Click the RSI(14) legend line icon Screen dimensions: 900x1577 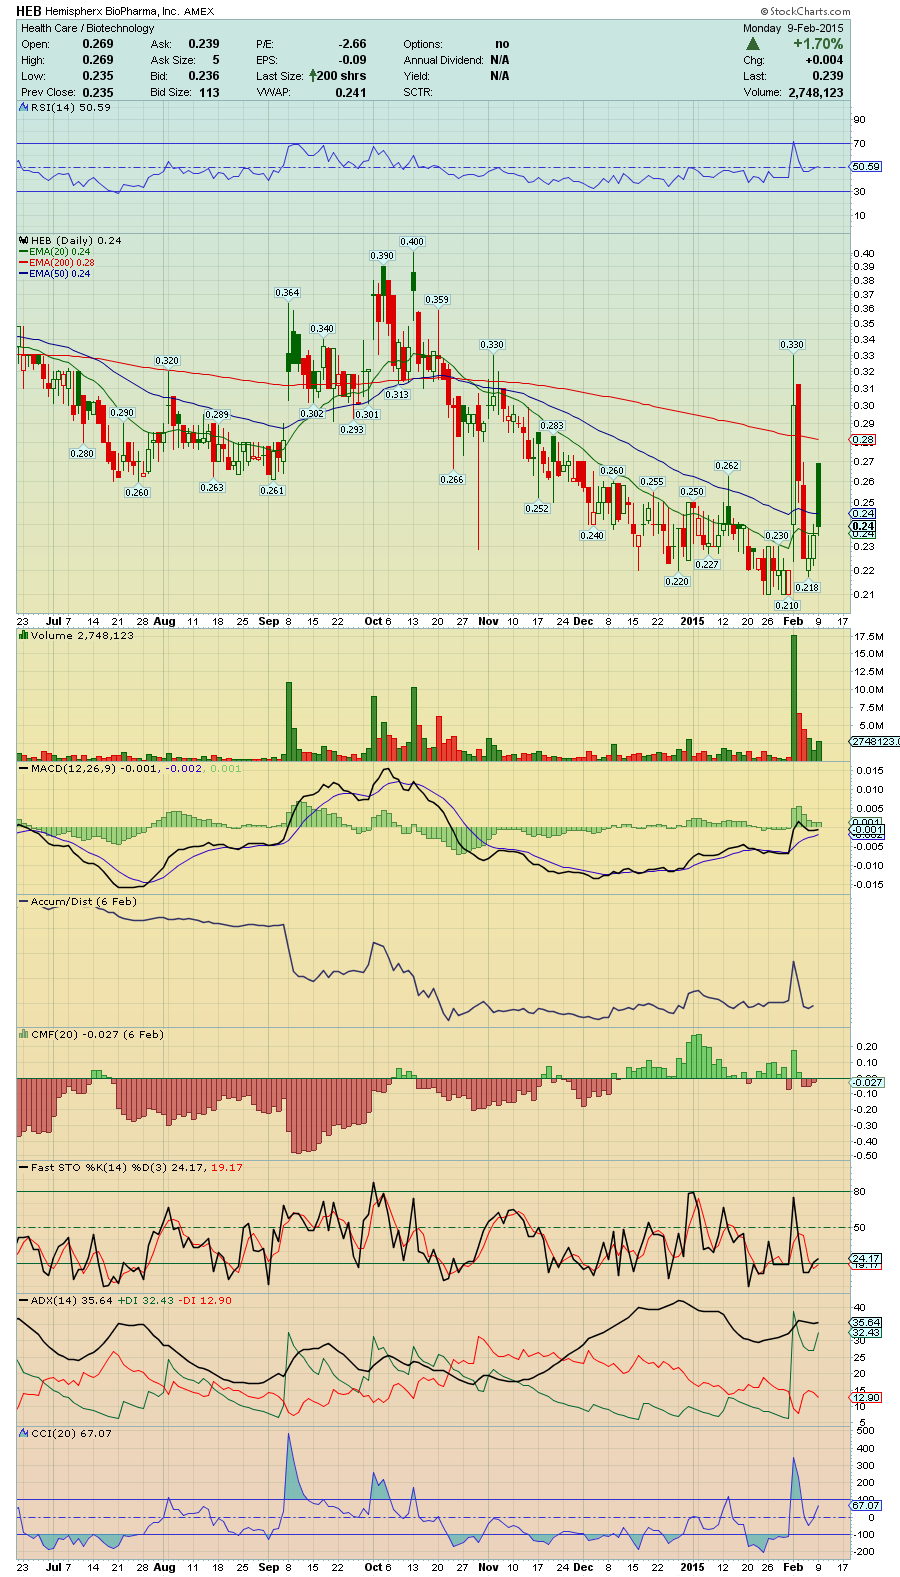click(24, 107)
